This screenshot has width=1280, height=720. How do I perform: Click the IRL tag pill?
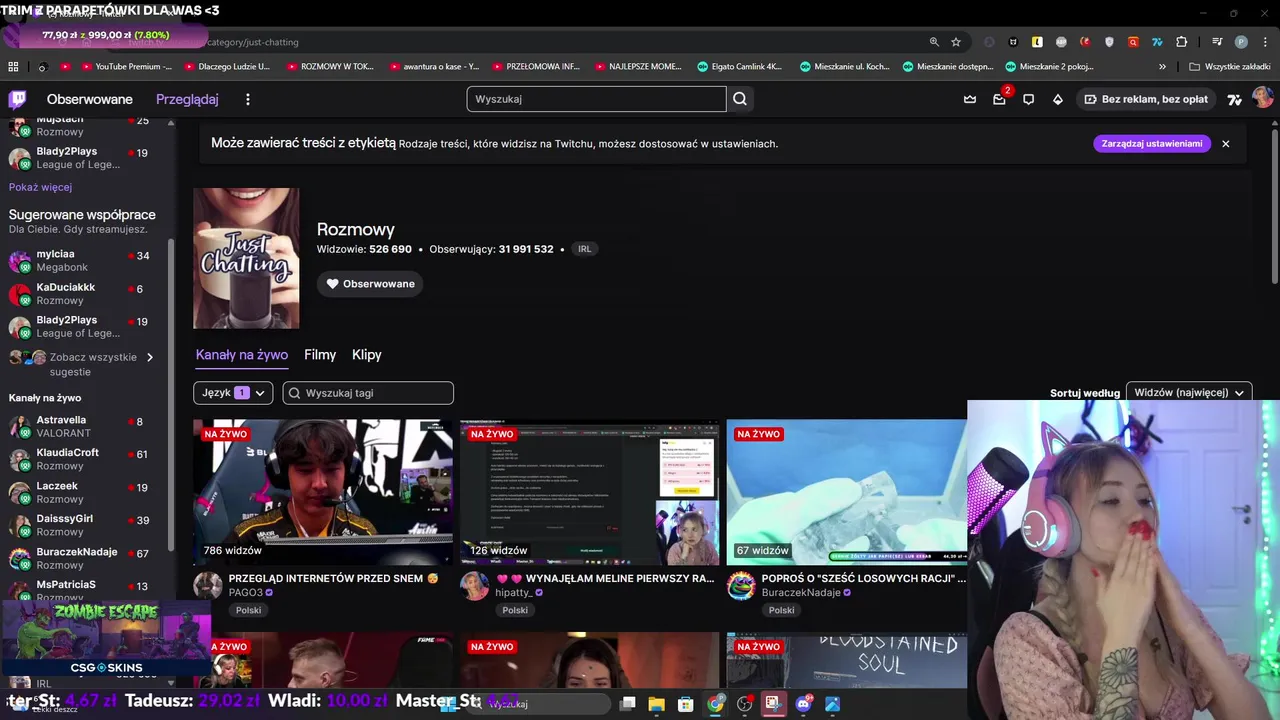(584, 249)
